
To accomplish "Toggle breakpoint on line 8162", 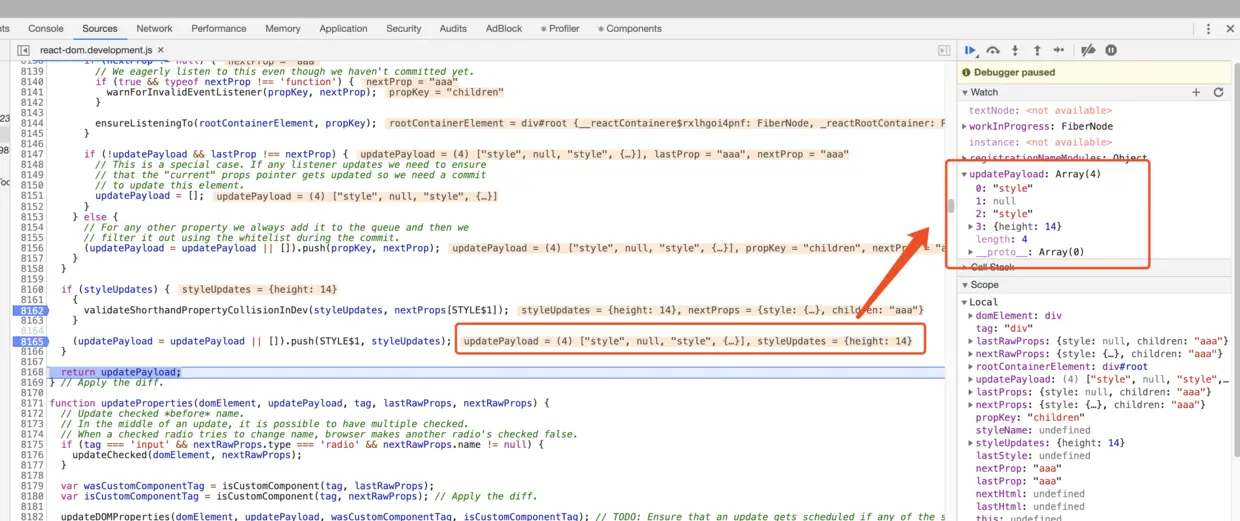I will (x=30, y=311).
